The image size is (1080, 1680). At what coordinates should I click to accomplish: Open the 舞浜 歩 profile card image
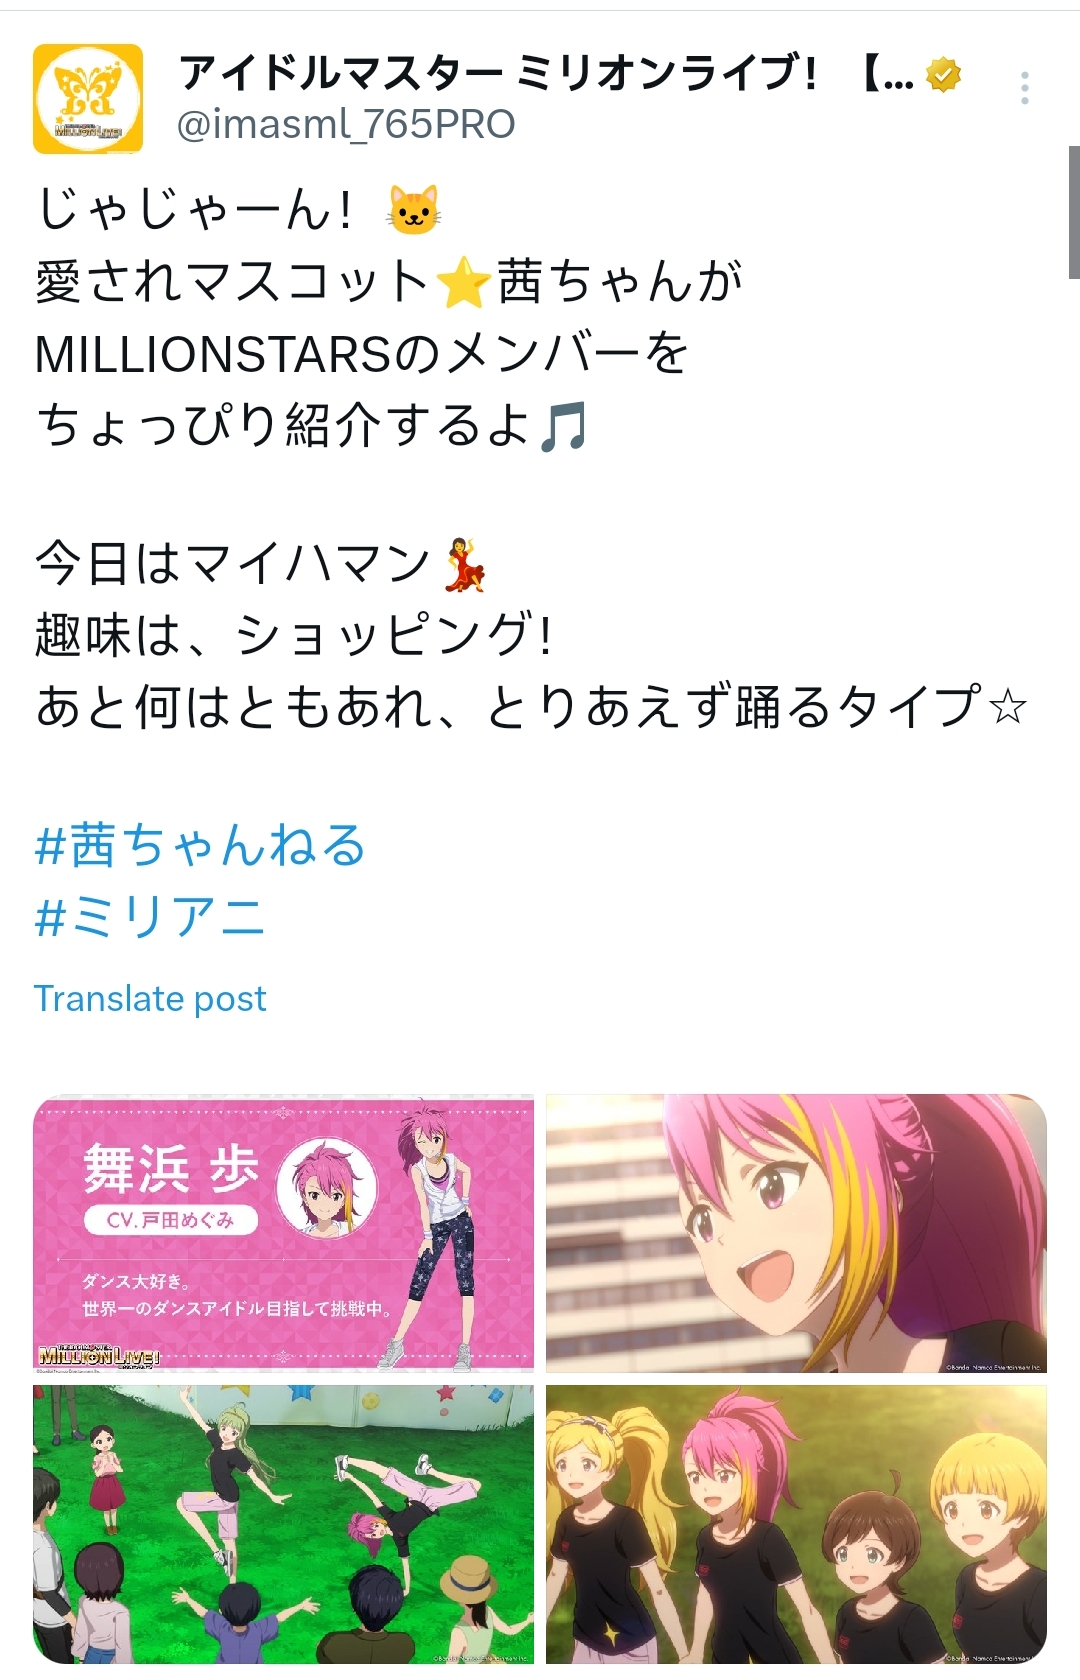pos(284,1233)
